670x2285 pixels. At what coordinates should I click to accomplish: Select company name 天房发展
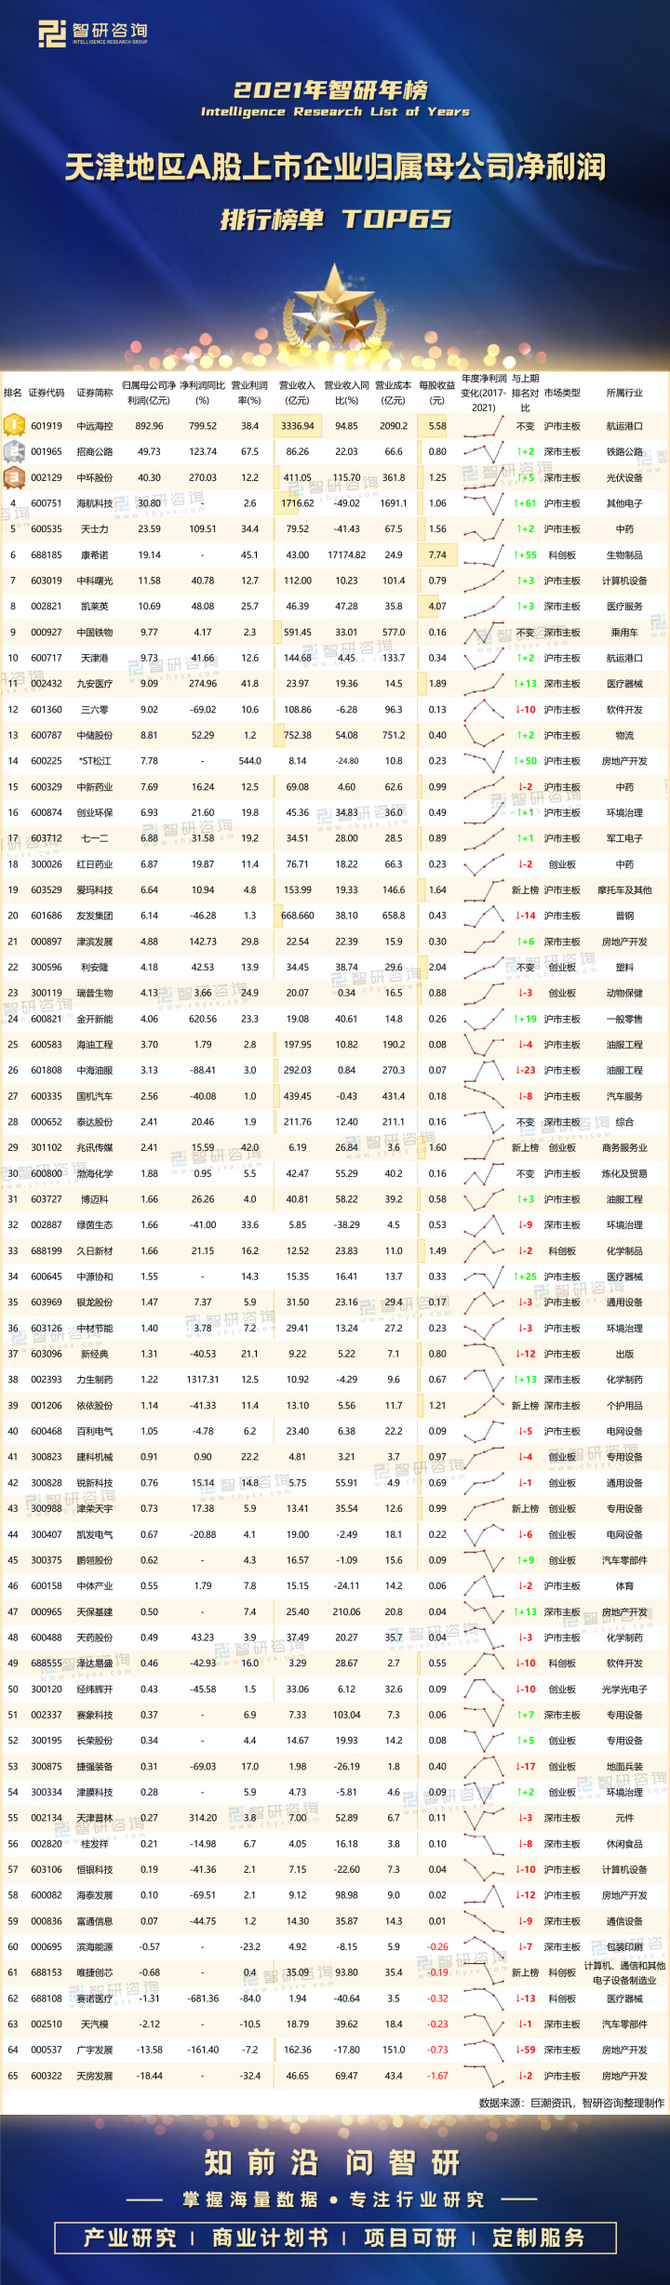[95, 2076]
